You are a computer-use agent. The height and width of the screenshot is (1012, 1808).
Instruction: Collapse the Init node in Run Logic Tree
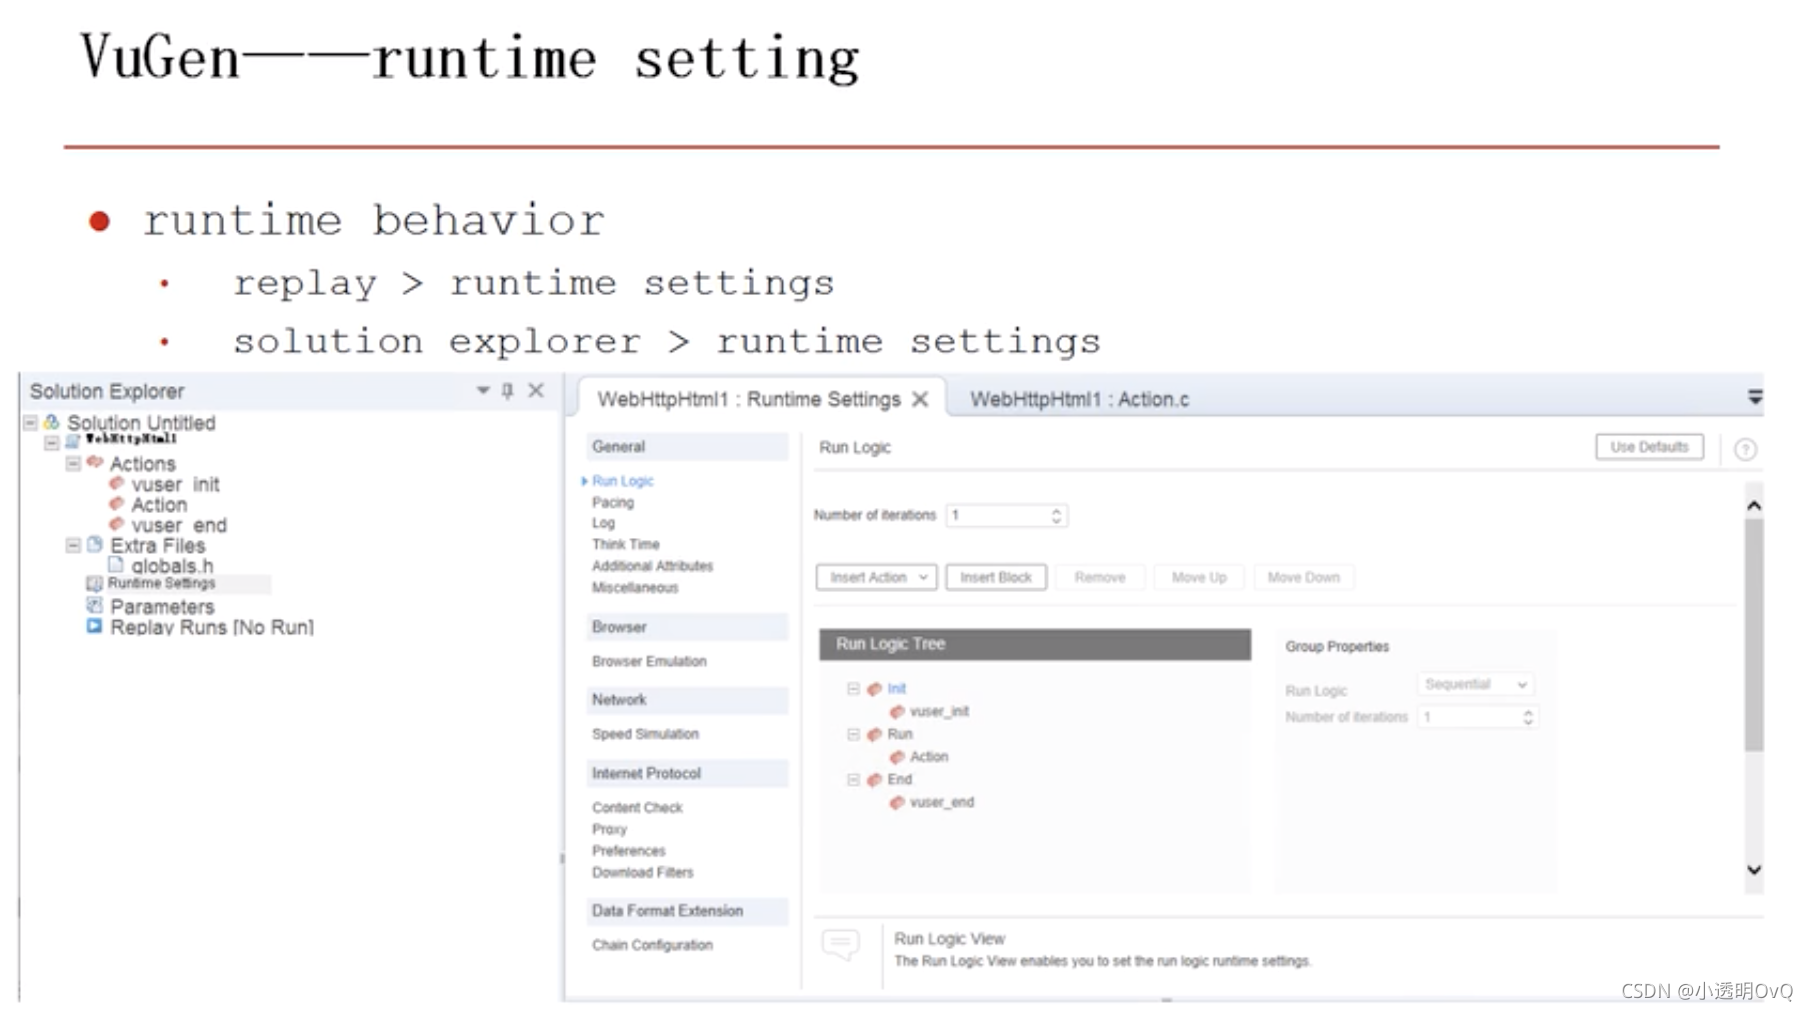coord(853,688)
